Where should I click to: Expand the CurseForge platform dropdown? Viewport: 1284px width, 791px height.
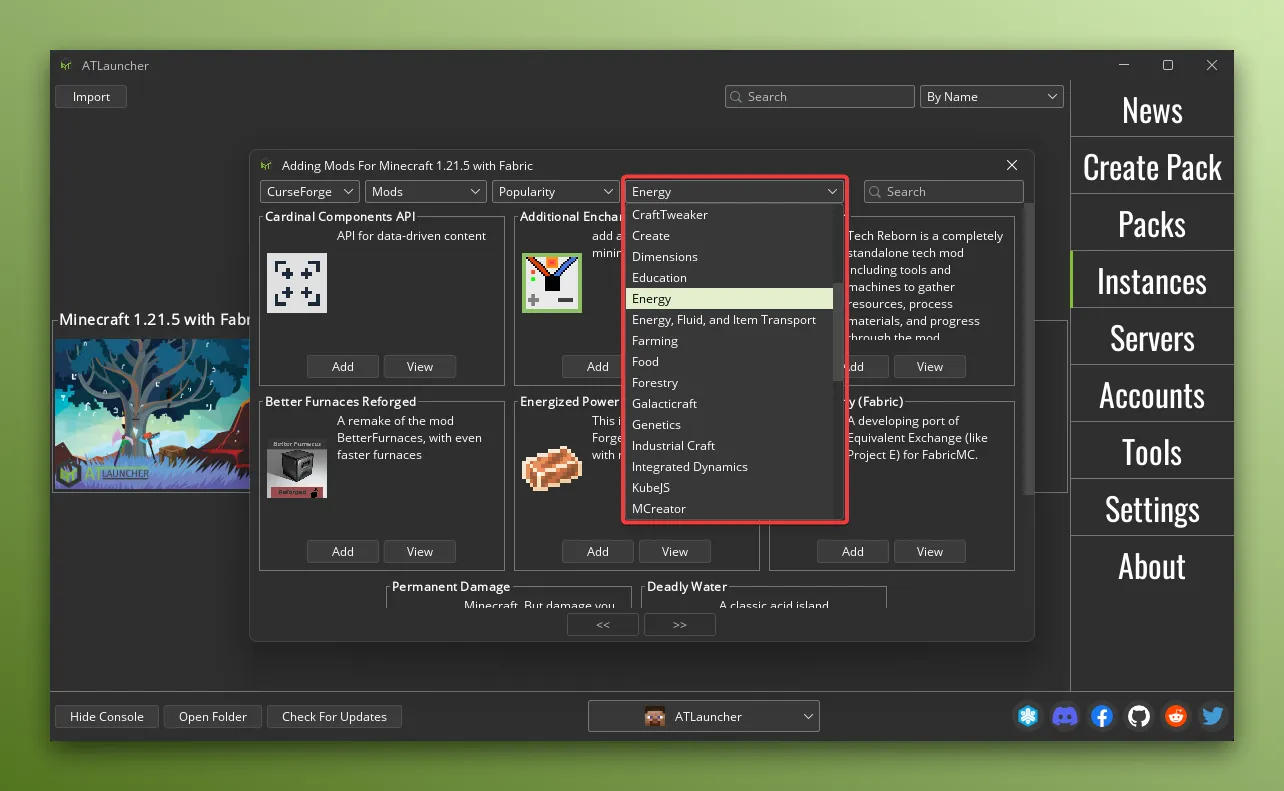(310, 192)
